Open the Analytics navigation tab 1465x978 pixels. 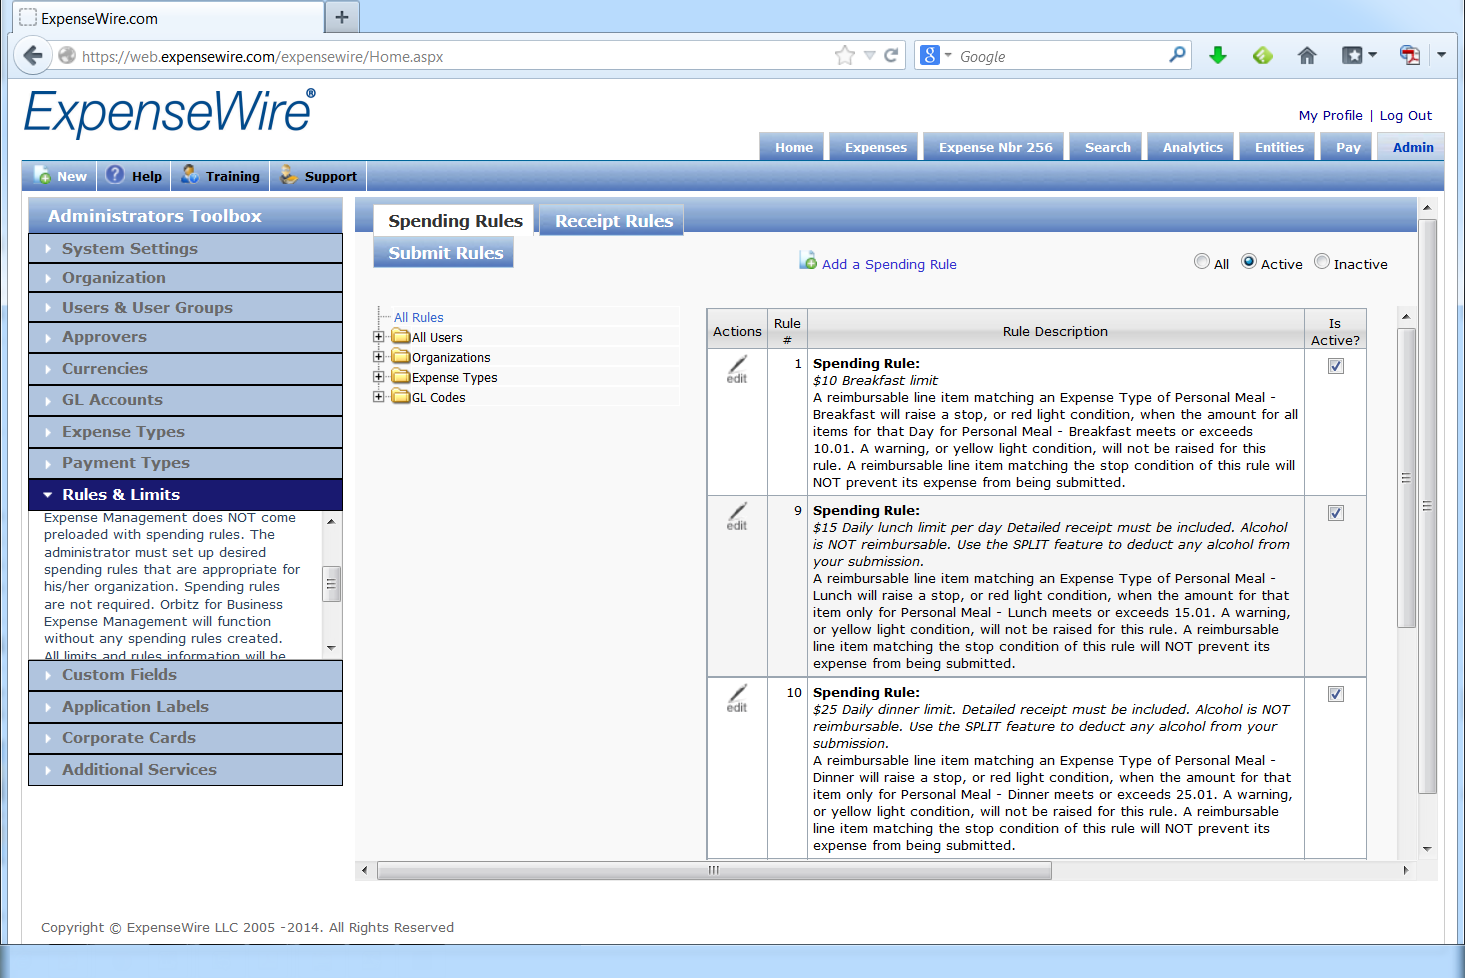coord(1190,146)
